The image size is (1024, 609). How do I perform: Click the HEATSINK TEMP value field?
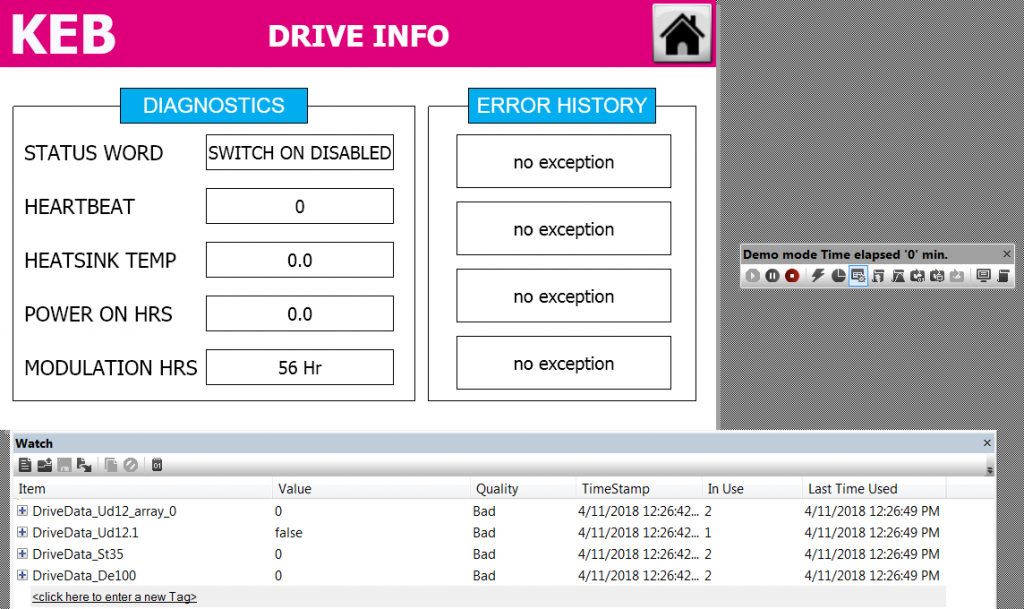click(300, 260)
